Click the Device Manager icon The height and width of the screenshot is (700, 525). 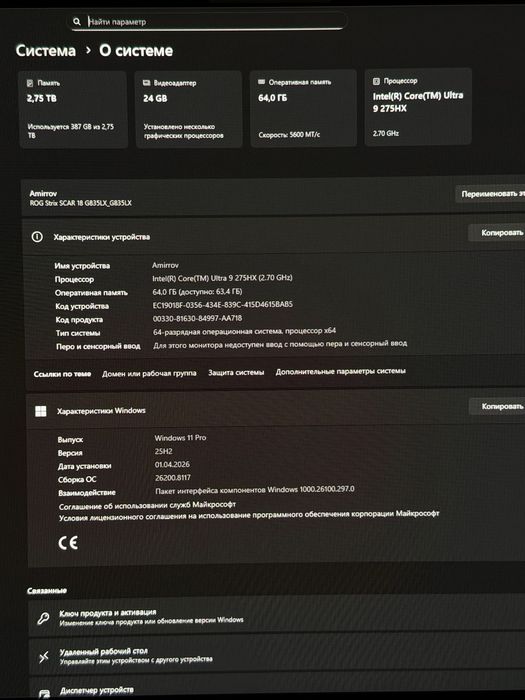tap(44, 693)
